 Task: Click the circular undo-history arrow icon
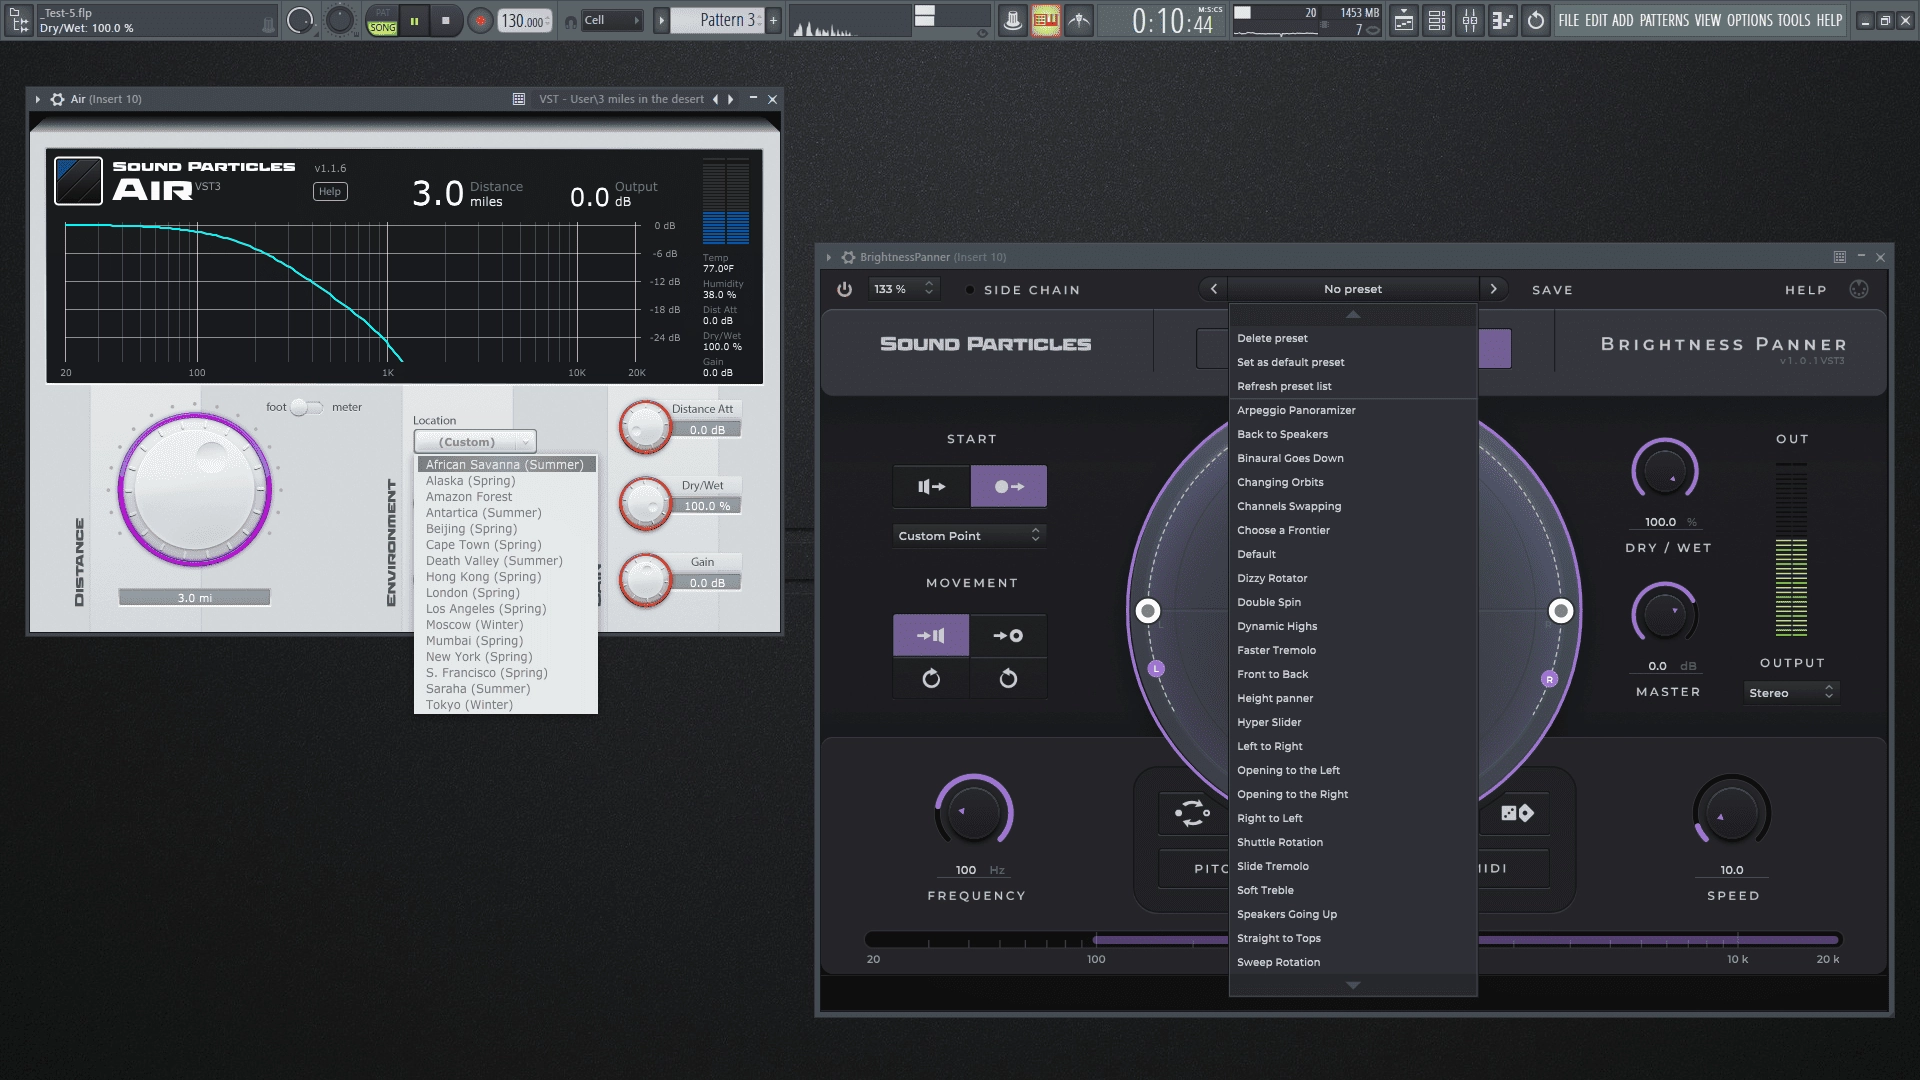pos(1536,20)
